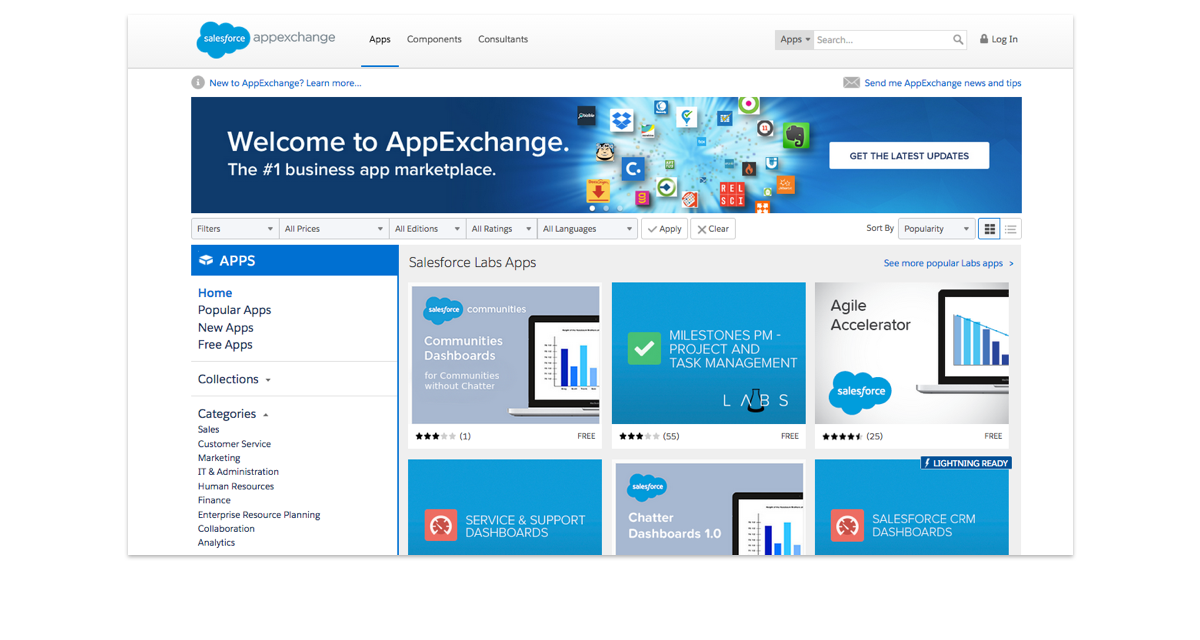1200x640 pixels.
Task: Click the envelope news icon
Action: tap(851, 83)
